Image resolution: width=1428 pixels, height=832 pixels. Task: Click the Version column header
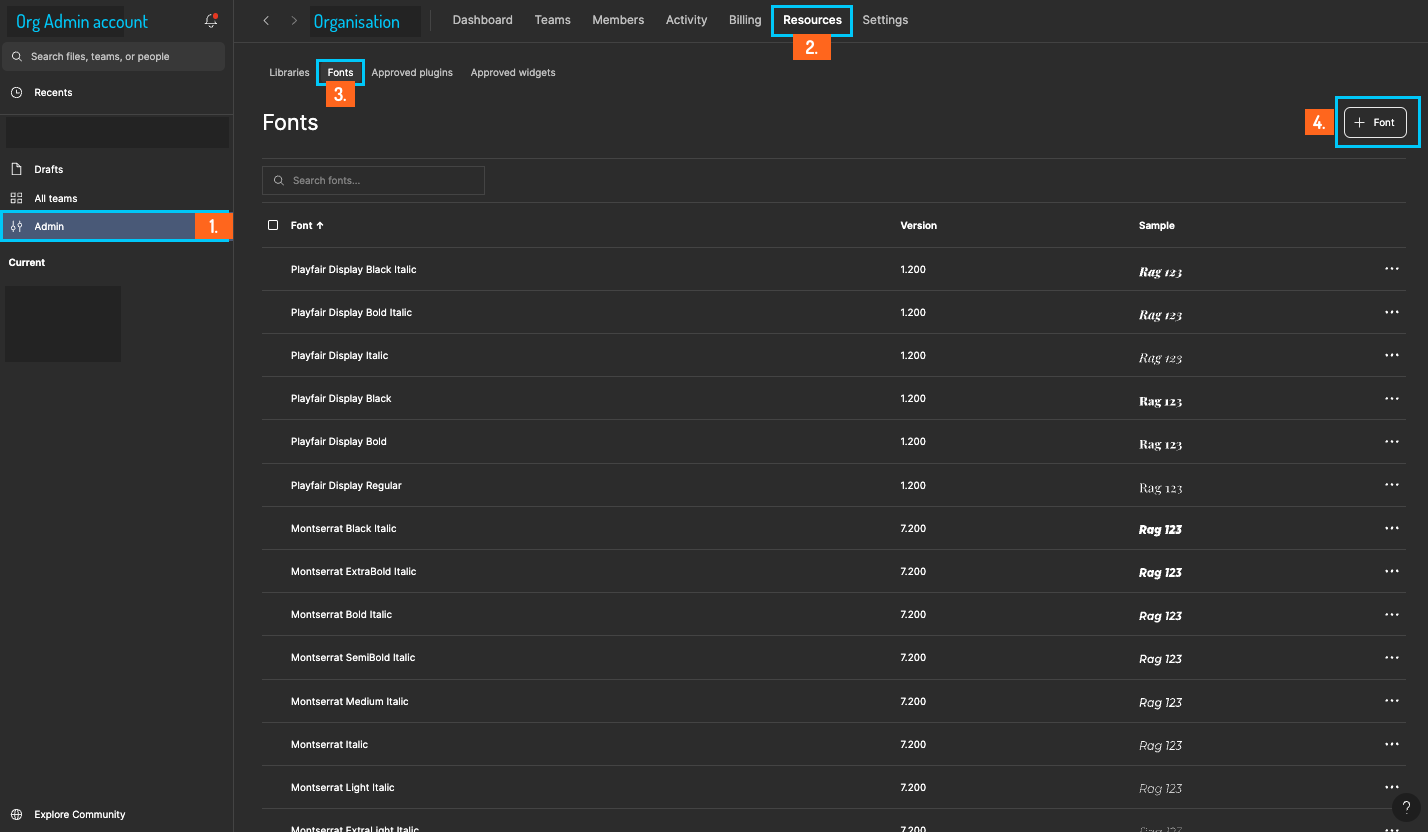[x=918, y=226]
